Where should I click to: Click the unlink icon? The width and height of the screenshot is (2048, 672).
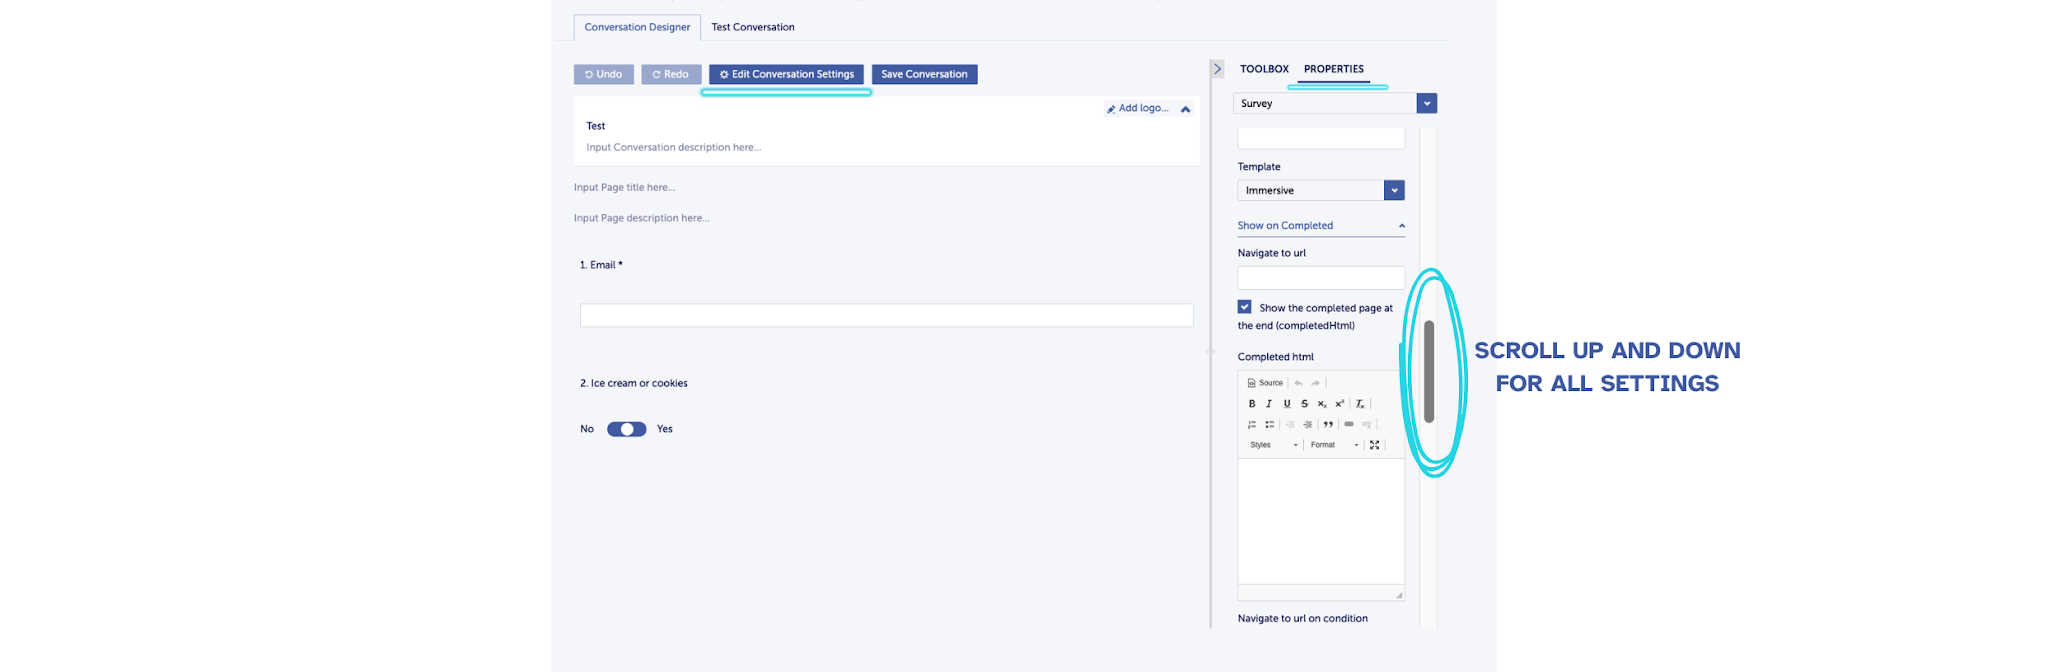point(1366,424)
